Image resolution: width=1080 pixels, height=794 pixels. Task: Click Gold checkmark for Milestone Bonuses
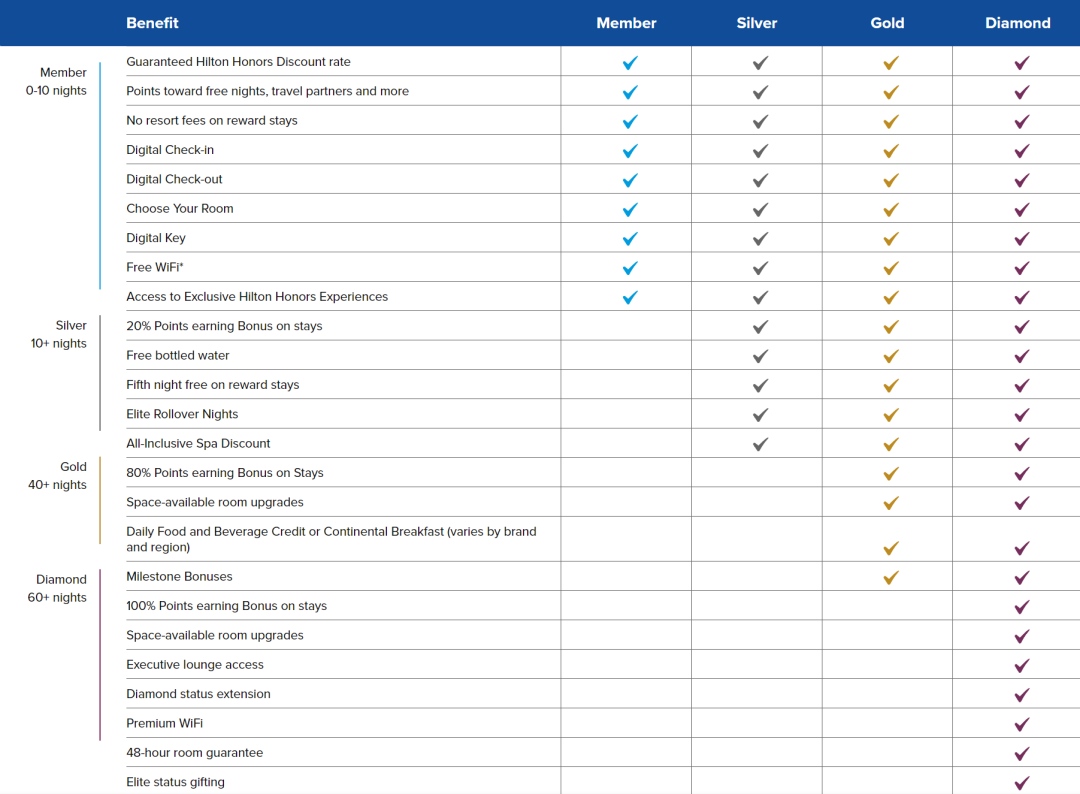coord(891,578)
